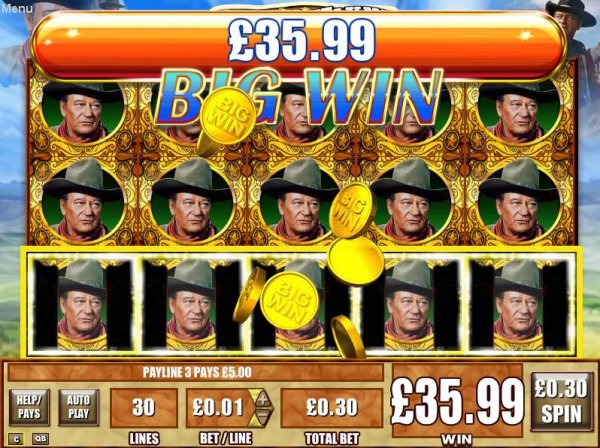Increase bet per line with plus arrow

(262, 399)
